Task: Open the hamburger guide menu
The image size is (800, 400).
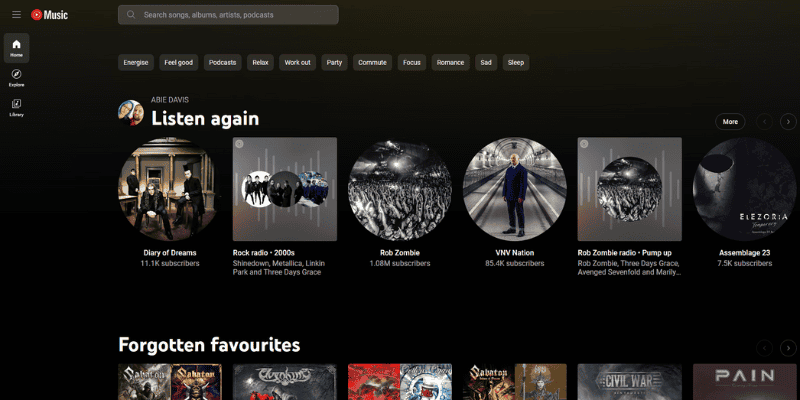Action: click(16, 15)
